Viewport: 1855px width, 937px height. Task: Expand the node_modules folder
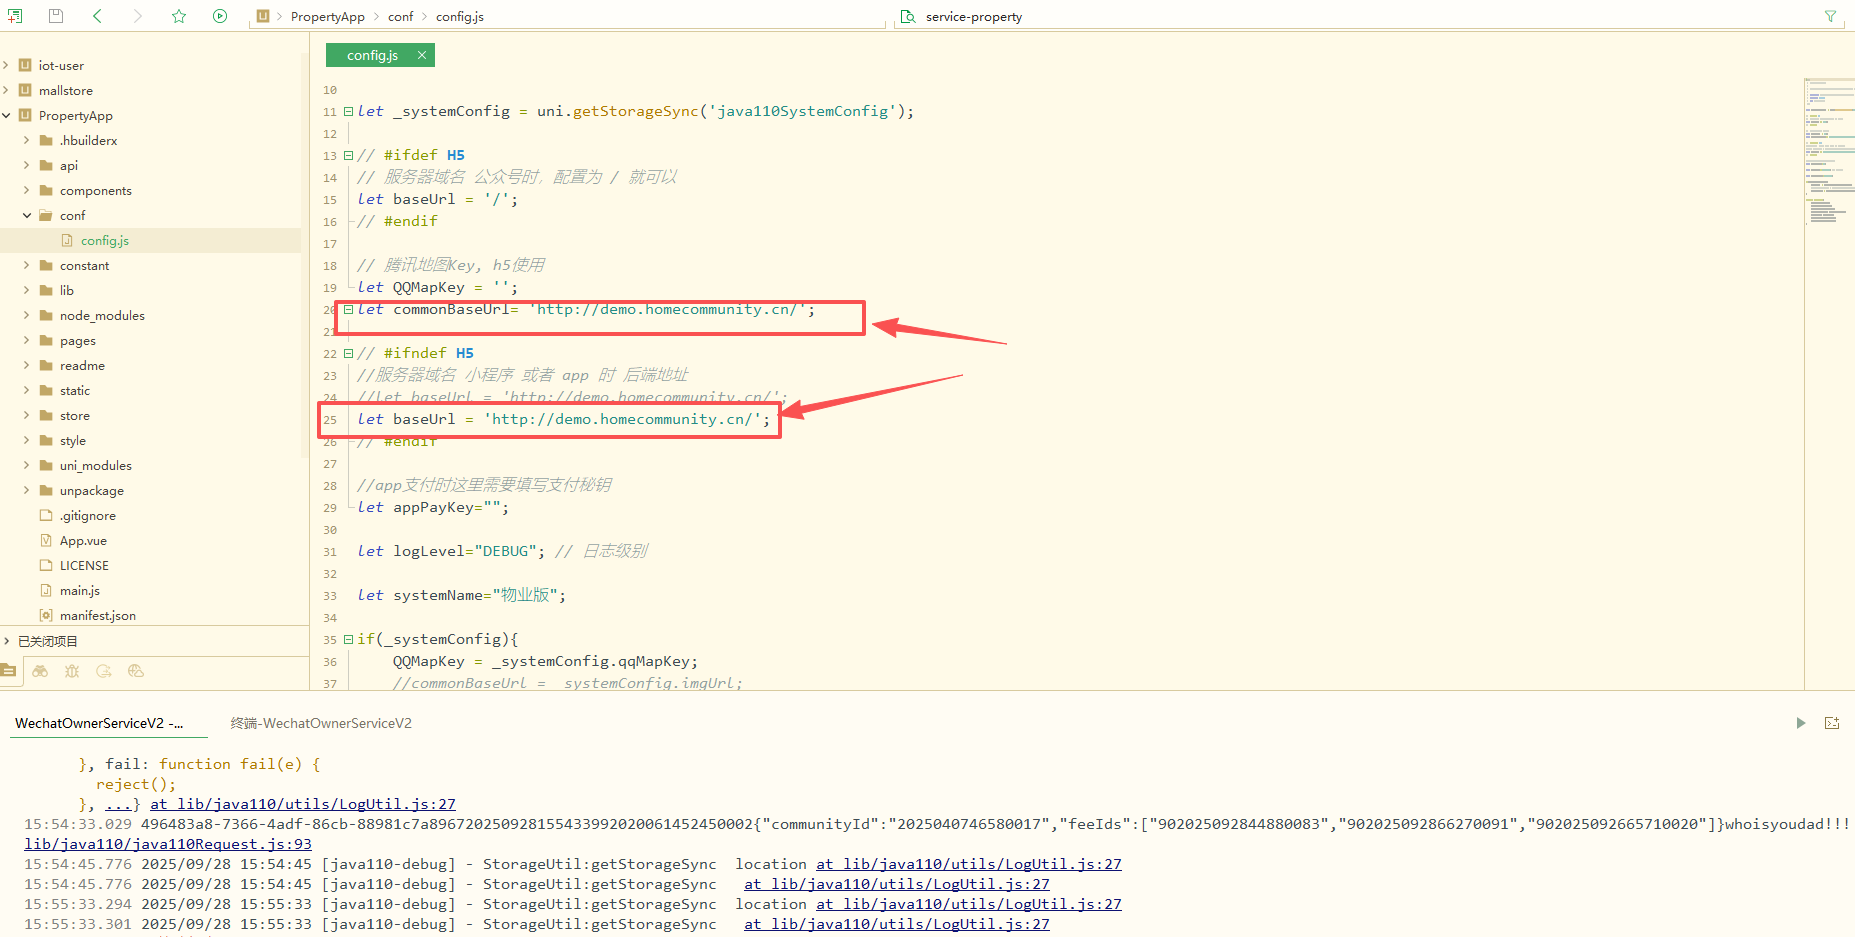[x=27, y=315]
